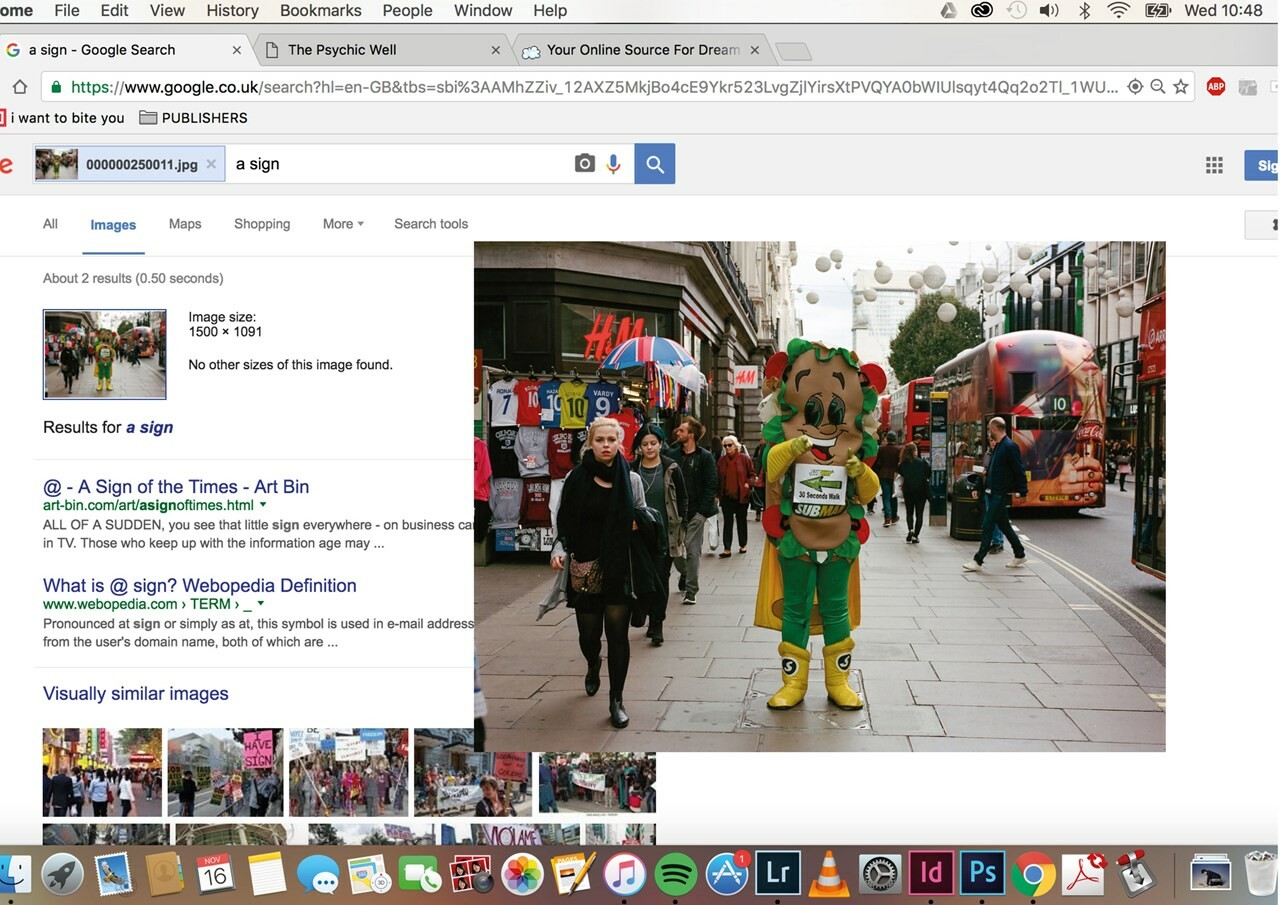Select the 'Maps' search category
This screenshot has height=905, width=1280.
click(185, 224)
